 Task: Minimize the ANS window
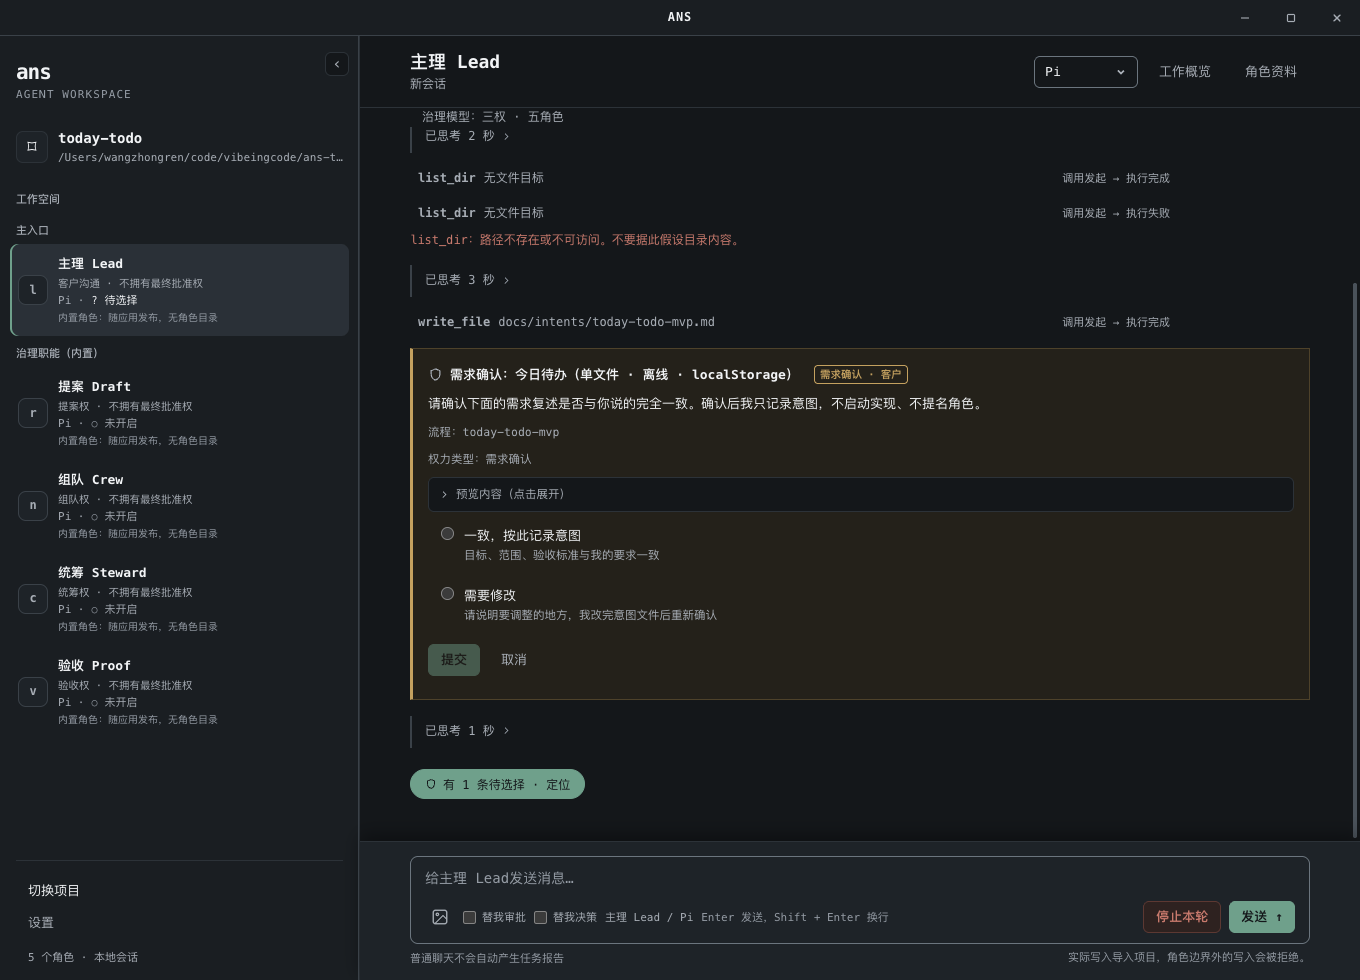tap(1245, 18)
